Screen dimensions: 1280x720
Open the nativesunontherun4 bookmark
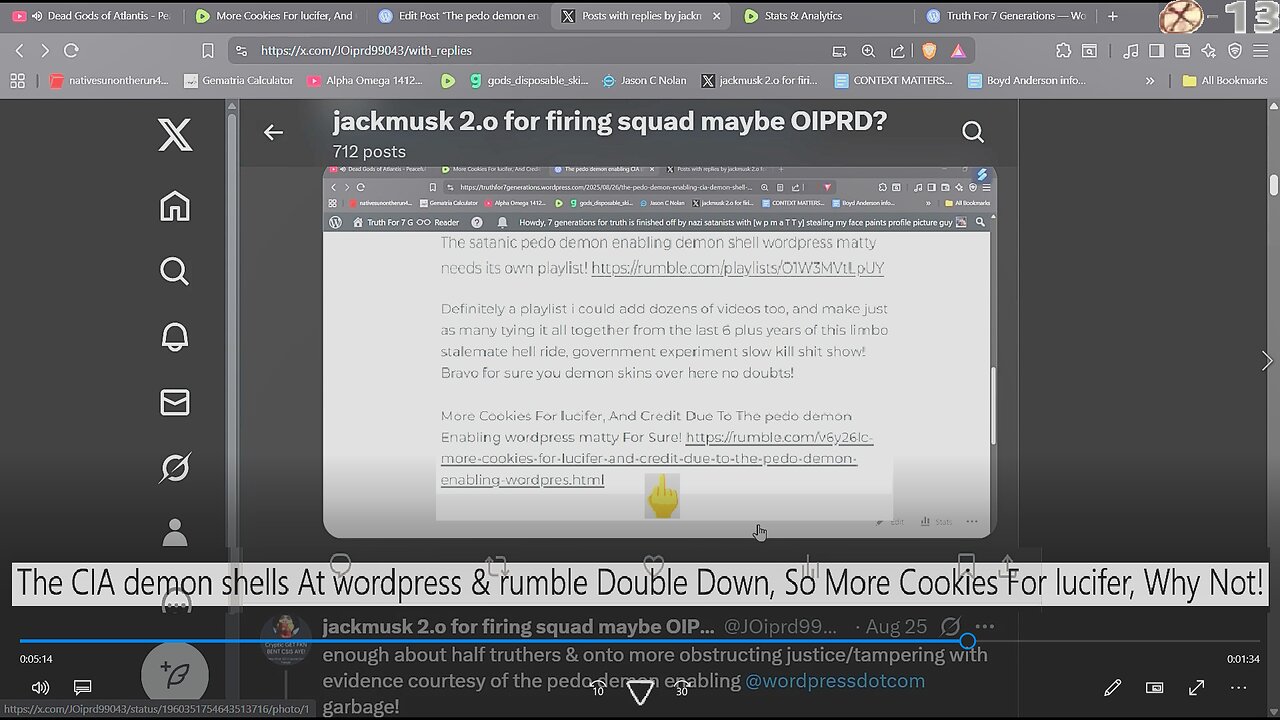click(x=110, y=81)
